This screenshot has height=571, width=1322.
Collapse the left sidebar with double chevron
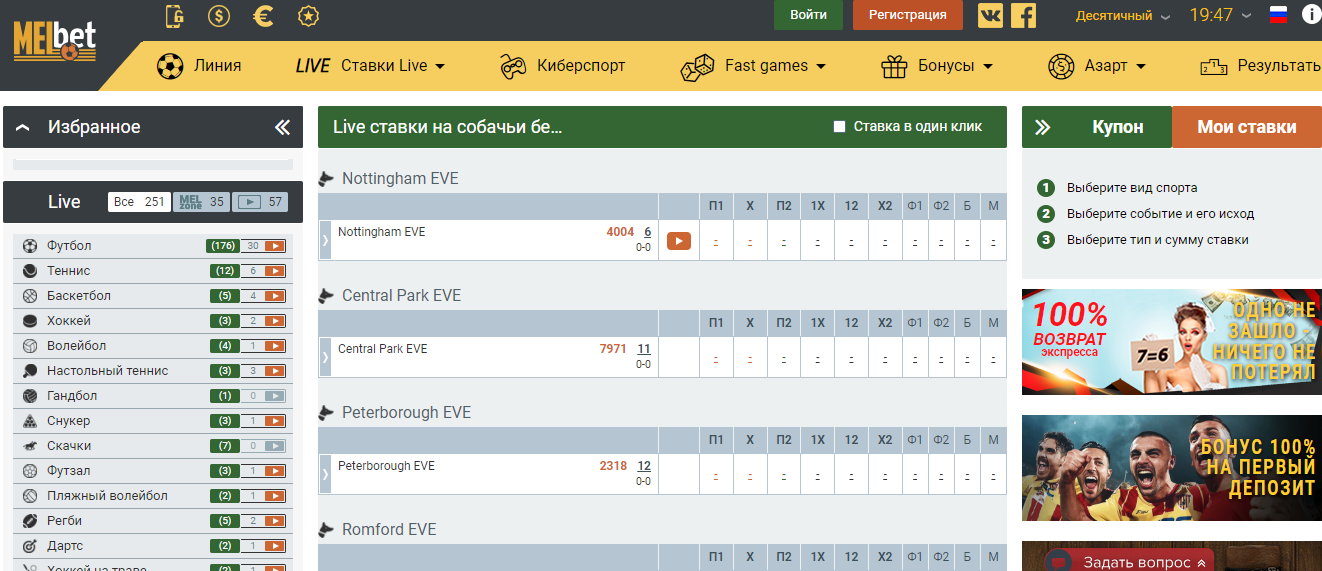click(282, 127)
